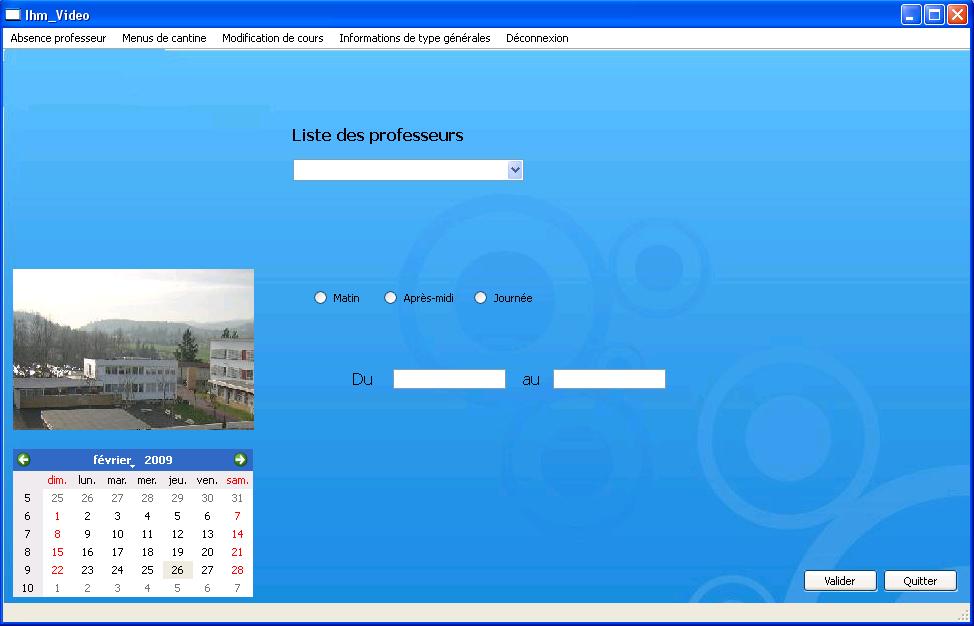Click the Quitter button
Viewport: 974px width, 626px height.
point(920,581)
